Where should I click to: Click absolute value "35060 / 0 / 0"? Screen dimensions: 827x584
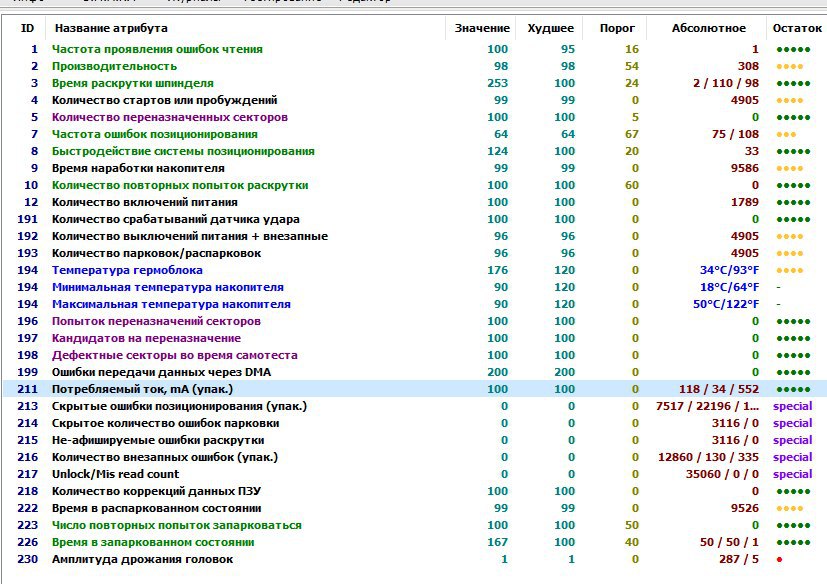click(722, 474)
